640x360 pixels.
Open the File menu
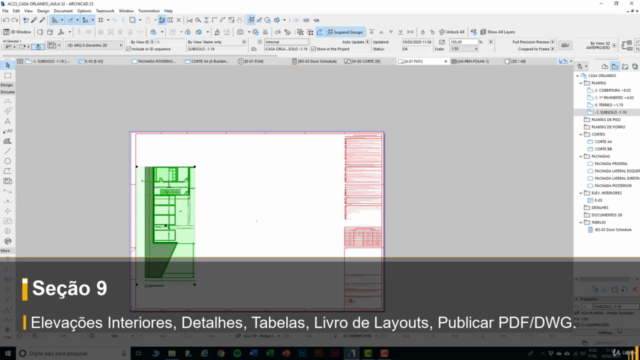(x=5, y=11)
